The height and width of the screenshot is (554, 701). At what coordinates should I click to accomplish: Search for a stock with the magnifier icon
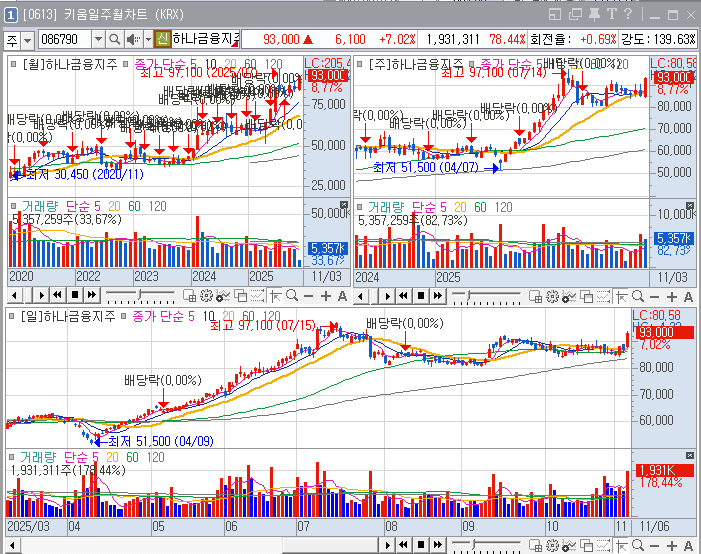click(114, 40)
